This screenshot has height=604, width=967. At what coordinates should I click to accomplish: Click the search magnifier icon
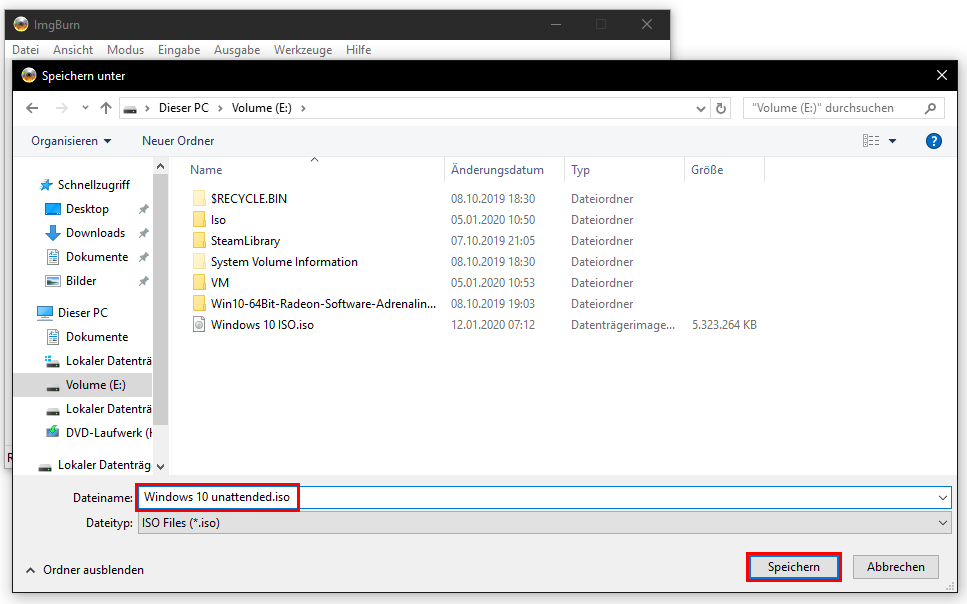(931, 109)
